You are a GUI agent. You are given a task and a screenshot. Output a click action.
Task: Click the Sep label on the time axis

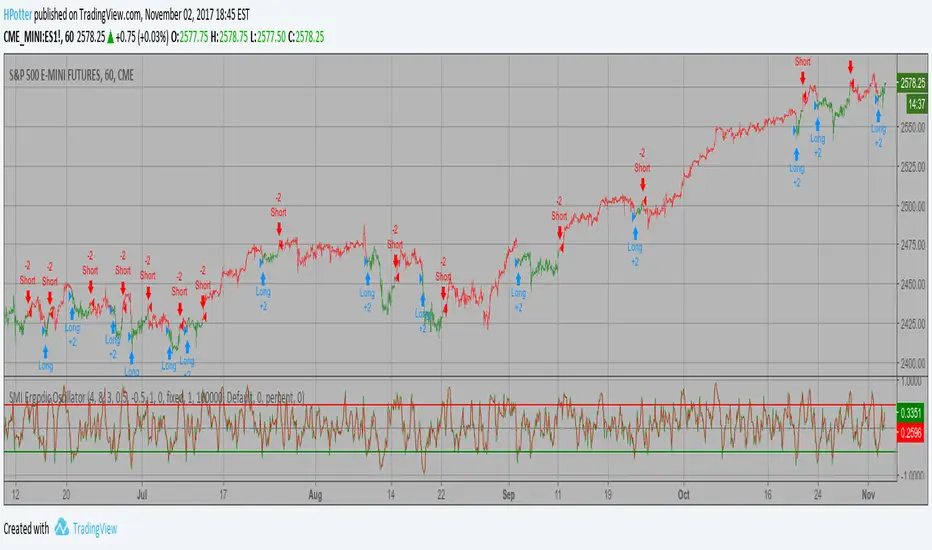click(x=508, y=495)
